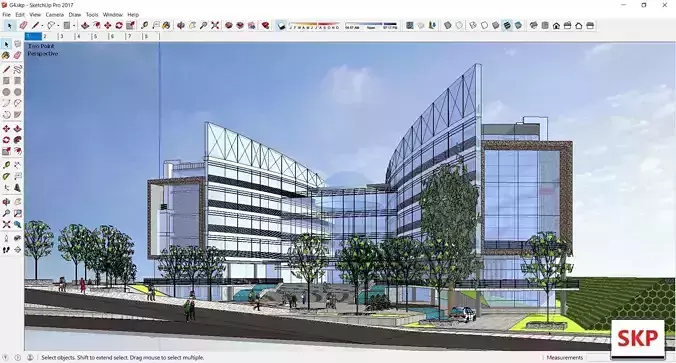Expand the Line tool dropdown arrow
The height and width of the screenshot is (363, 676).
pyautogui.click(x=42, y=26)
